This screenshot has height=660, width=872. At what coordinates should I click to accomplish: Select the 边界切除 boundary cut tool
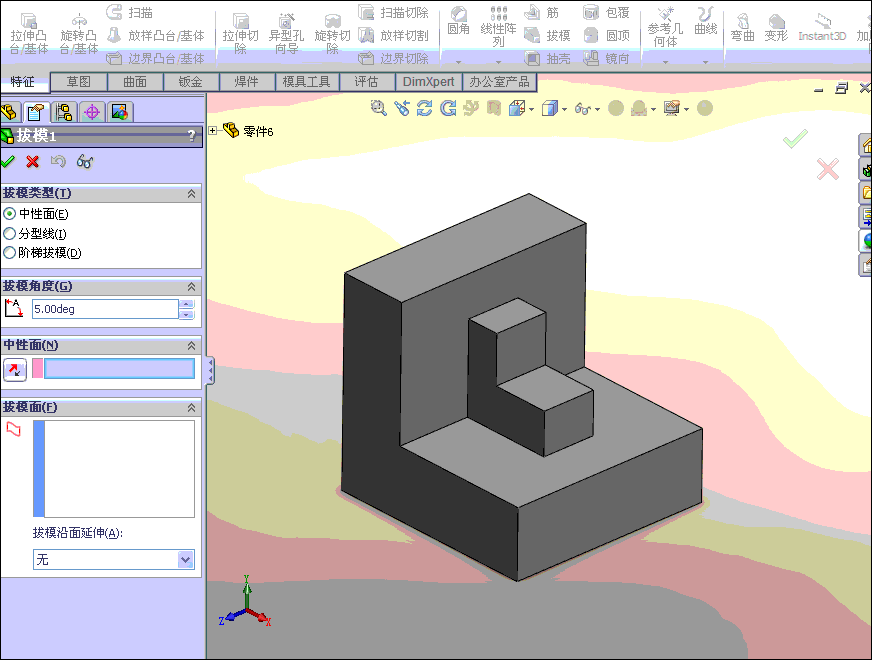click(394, 58)
